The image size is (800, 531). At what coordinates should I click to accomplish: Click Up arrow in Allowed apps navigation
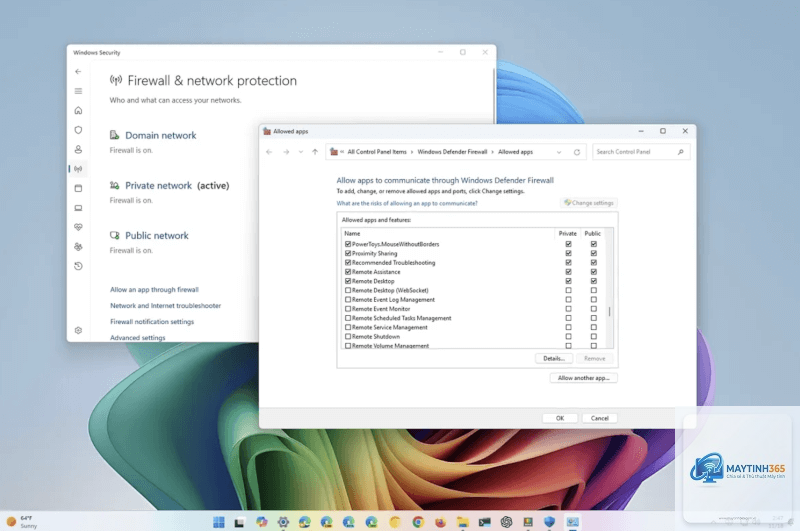coord(315,152)
